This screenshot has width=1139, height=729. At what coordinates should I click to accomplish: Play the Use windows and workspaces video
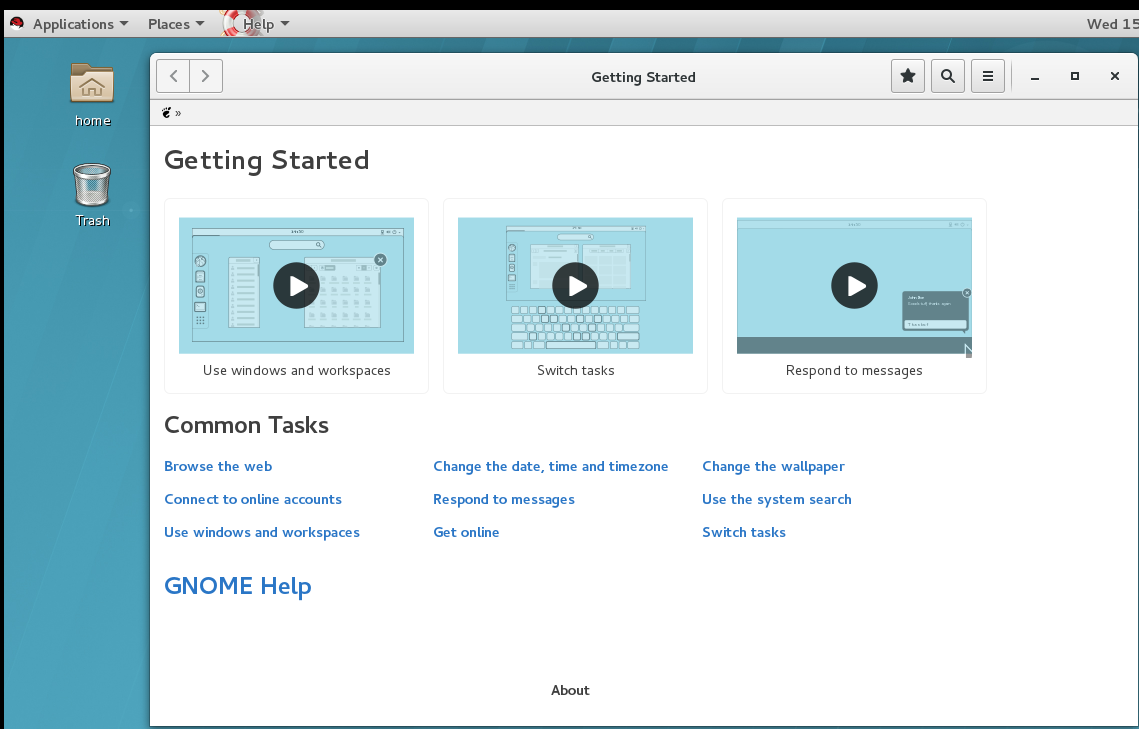tap(296, 285)
